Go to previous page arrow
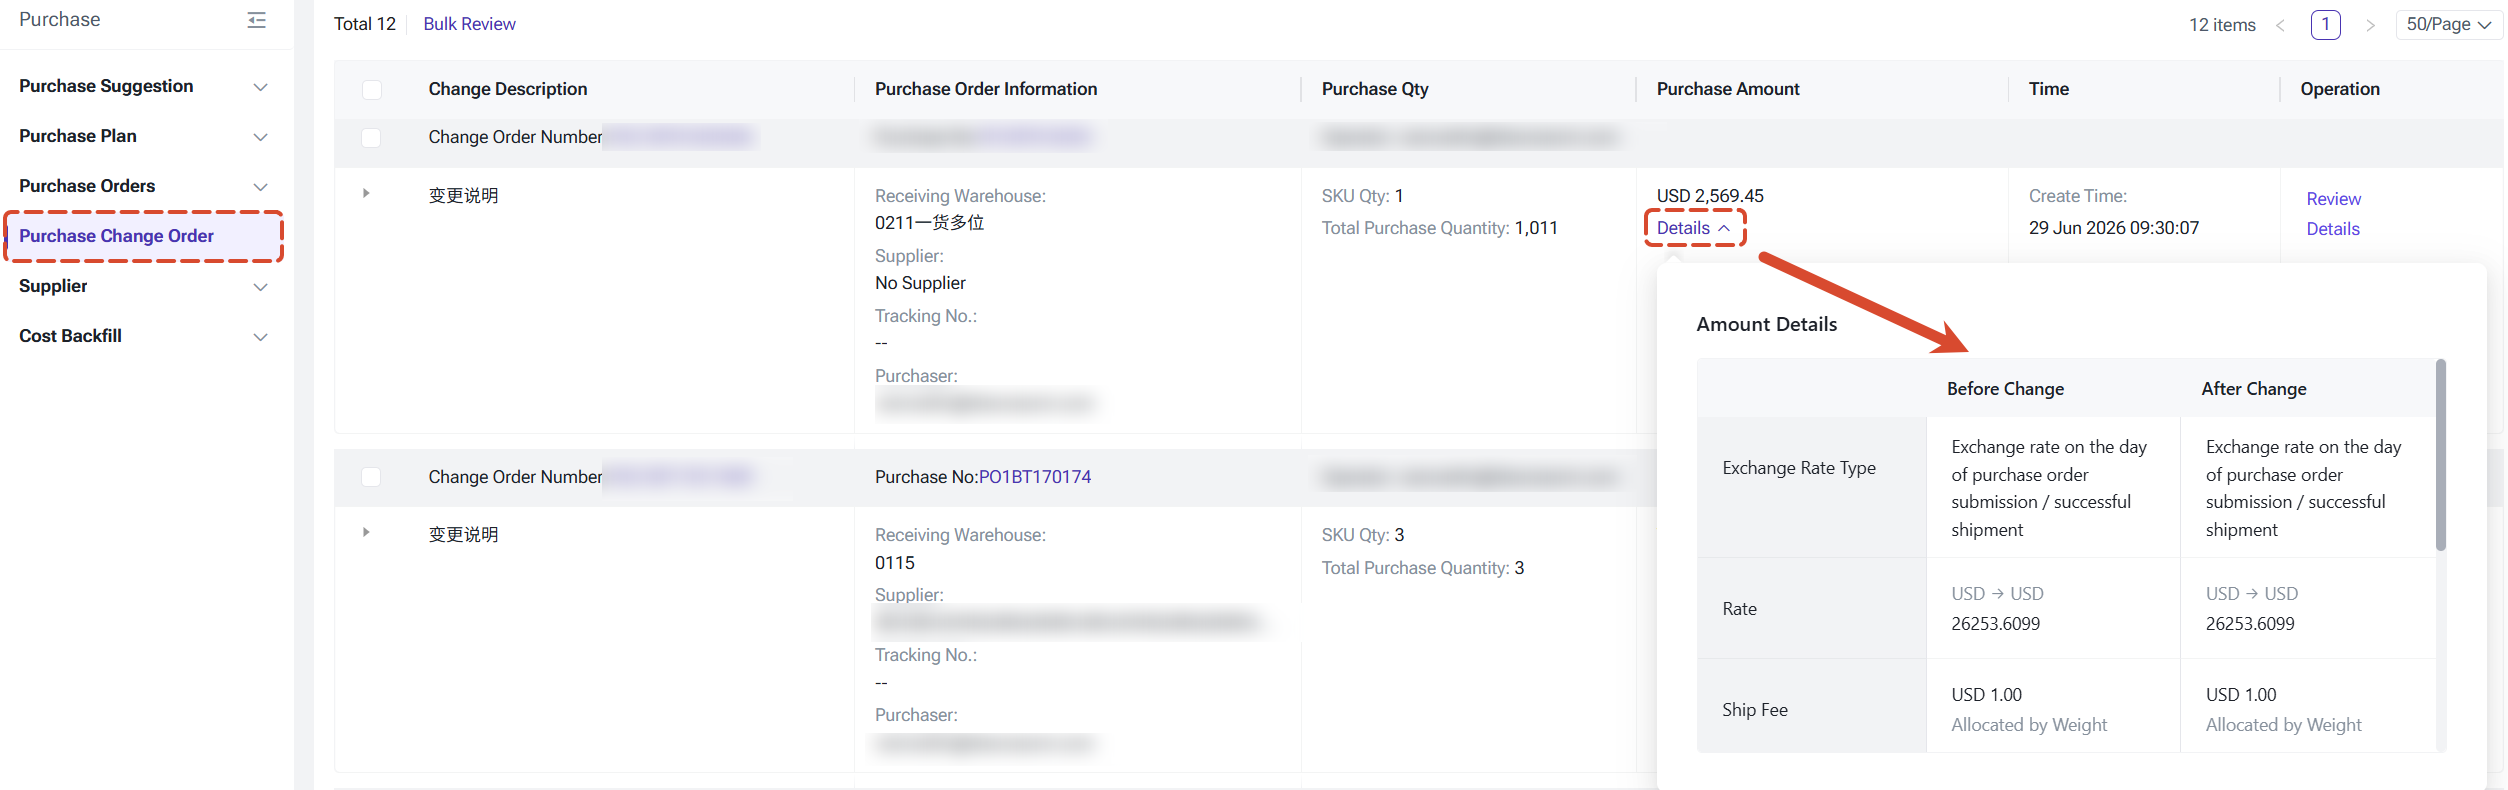The height and width of the screenshot is (790, 2508). pyautogui.click(x=2280, y=25)
